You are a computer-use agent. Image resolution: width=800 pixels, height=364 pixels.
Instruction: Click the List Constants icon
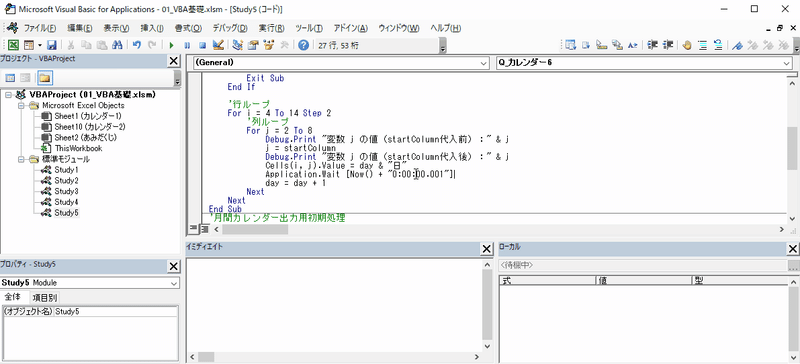tap(586, 45)
